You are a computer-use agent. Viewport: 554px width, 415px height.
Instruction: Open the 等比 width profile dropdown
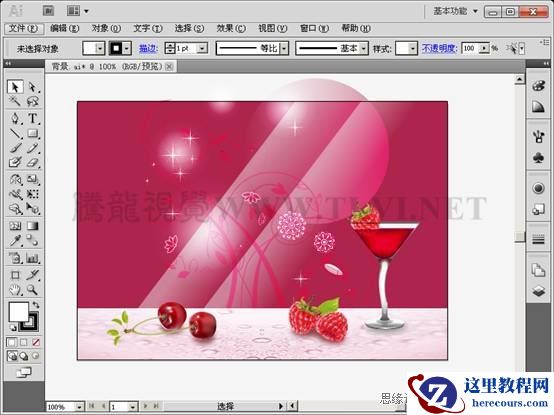coord(284,48)
